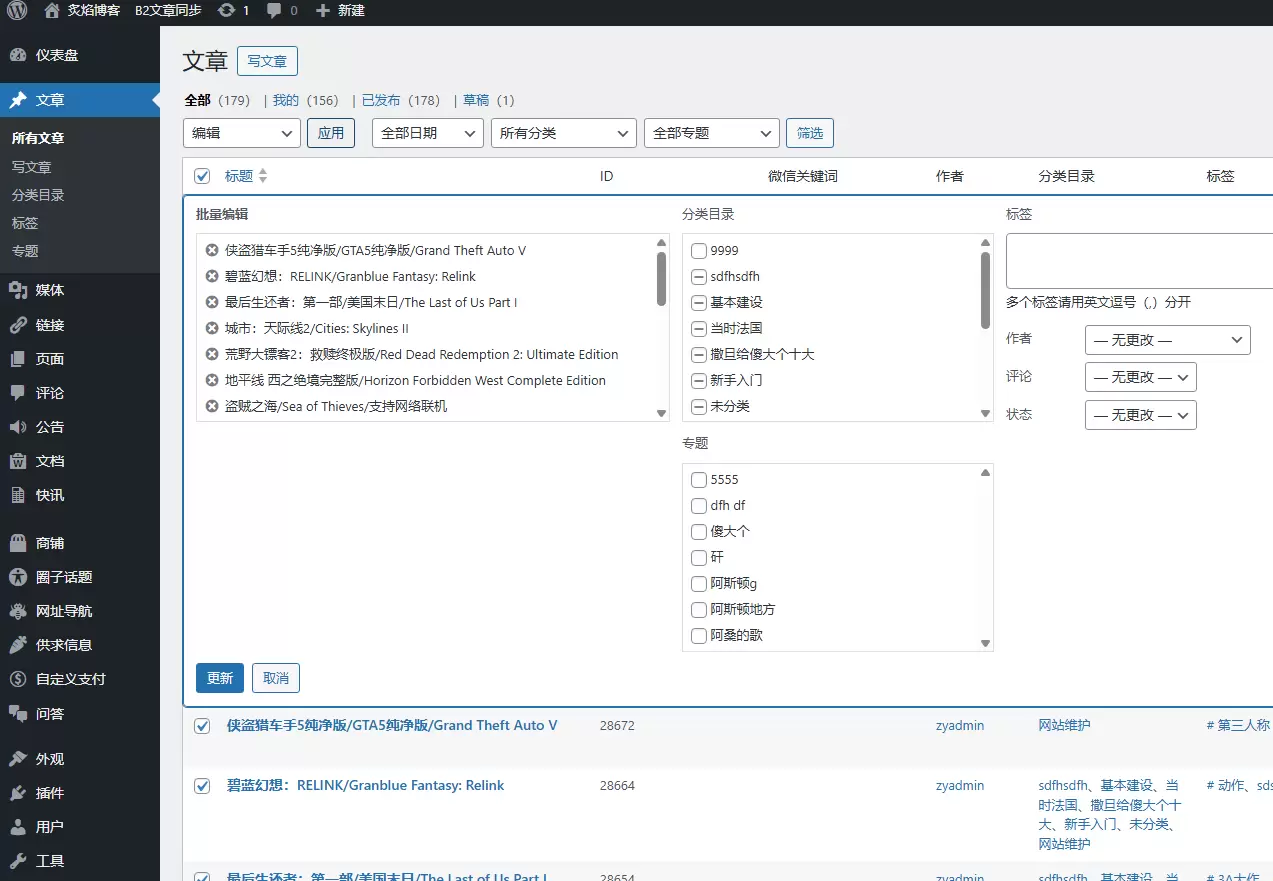Image resolution: width=1273 pixels, height=881 pixels.
Task: Toggle the 基本建设 category checkbox
Action: [699, 303]
